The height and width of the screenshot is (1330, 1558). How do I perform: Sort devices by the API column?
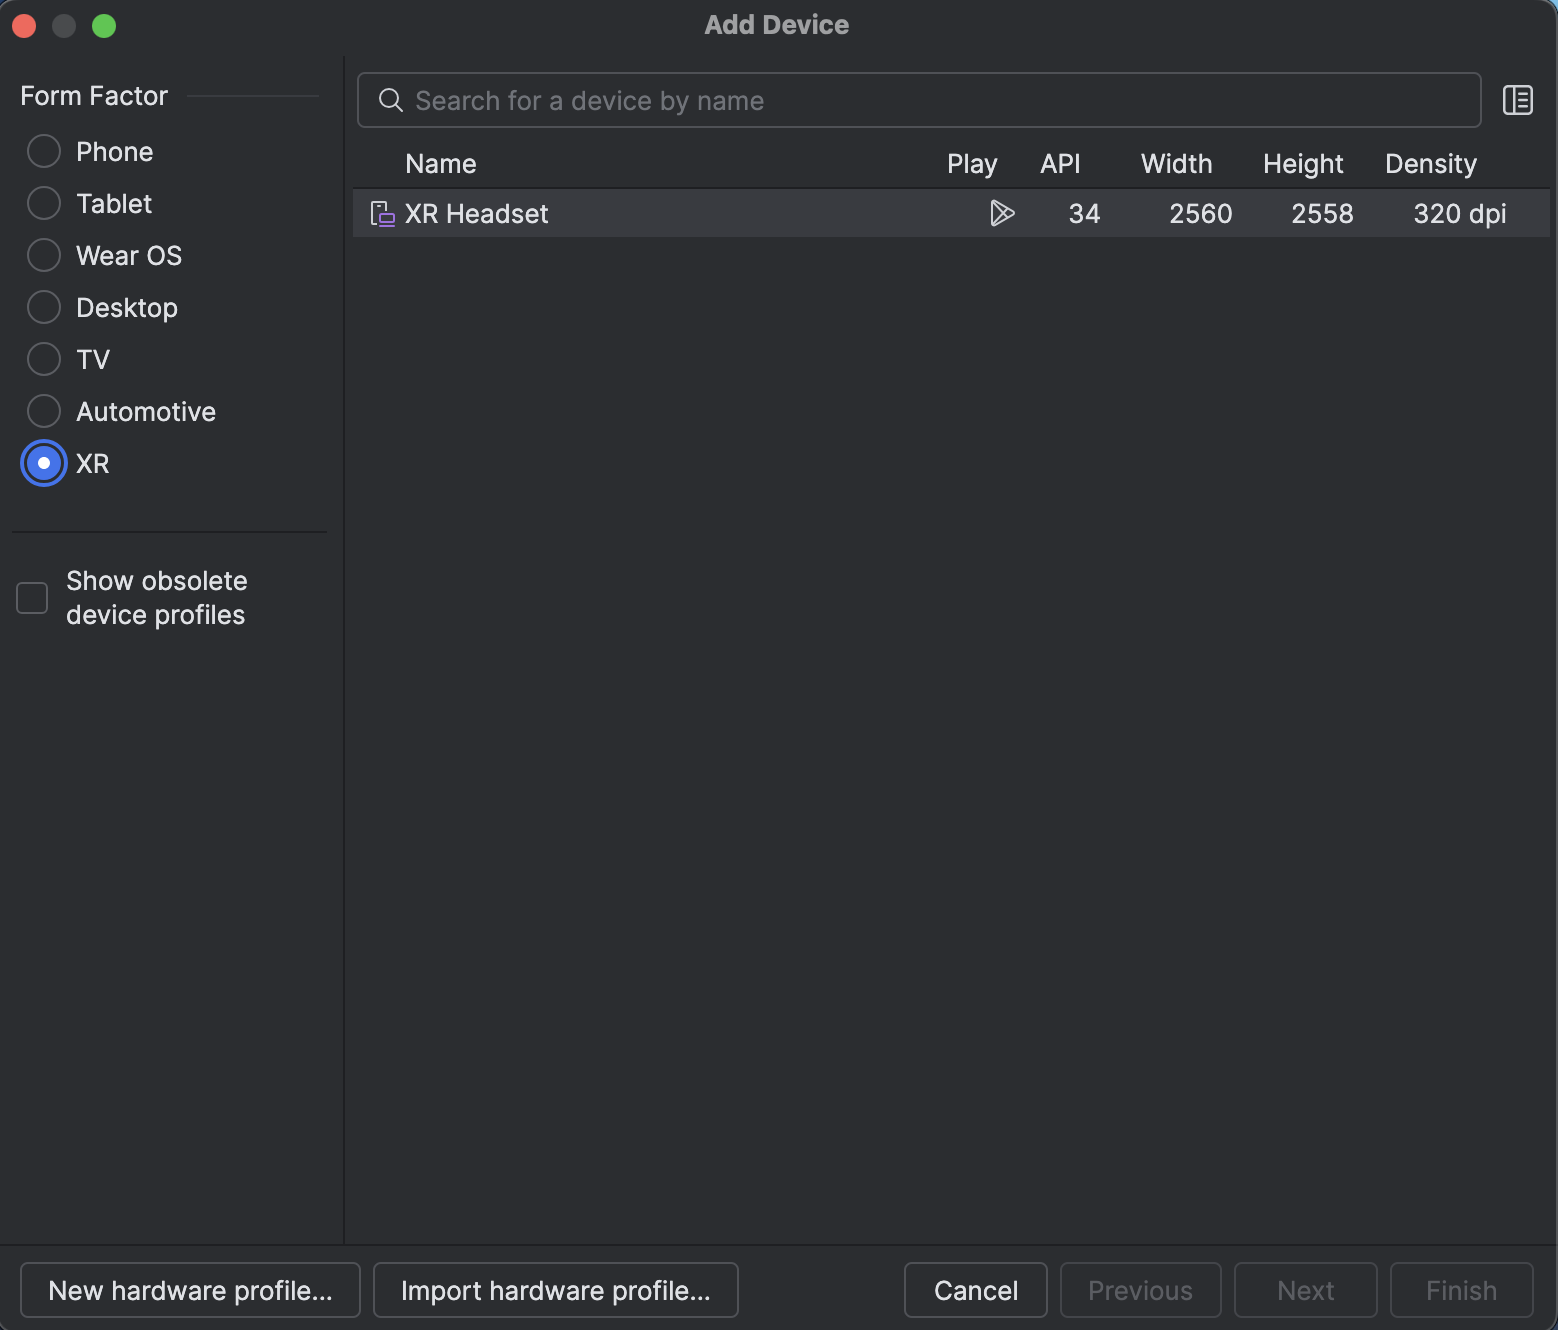1061,163
